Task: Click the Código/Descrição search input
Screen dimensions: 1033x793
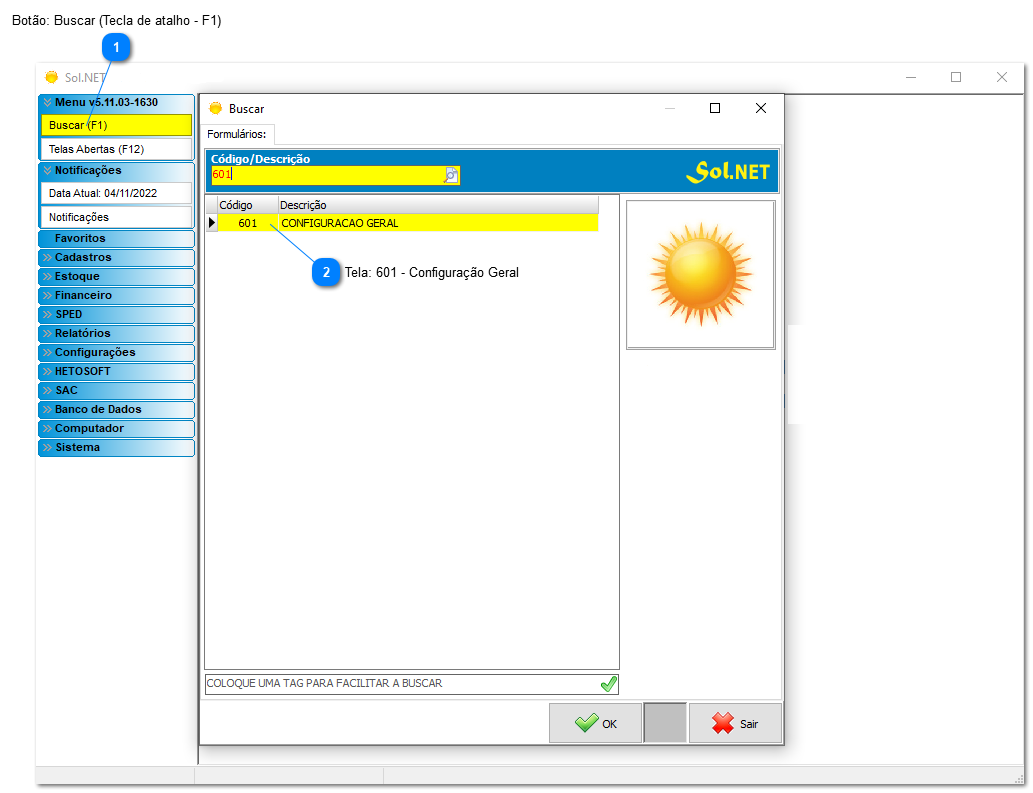Action: 326,175
